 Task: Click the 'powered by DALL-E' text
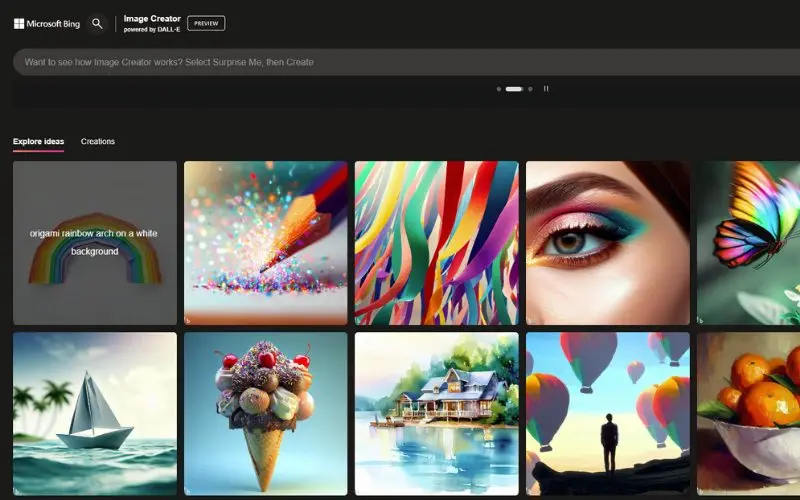pos(152,30)
